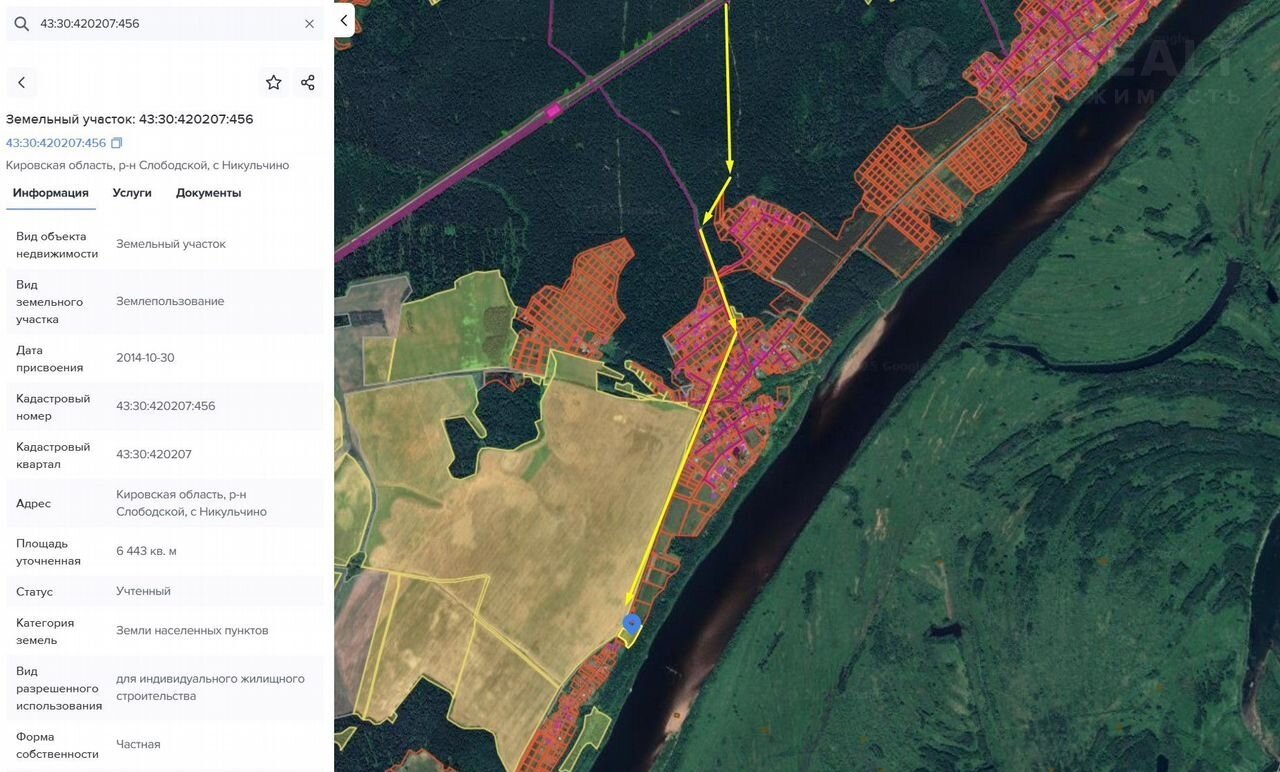The height and width of the screenshot is (772, 1280).
Task: Click the Площадь уточненная value 6 443 кв. м
Action: tap(146, 551)
